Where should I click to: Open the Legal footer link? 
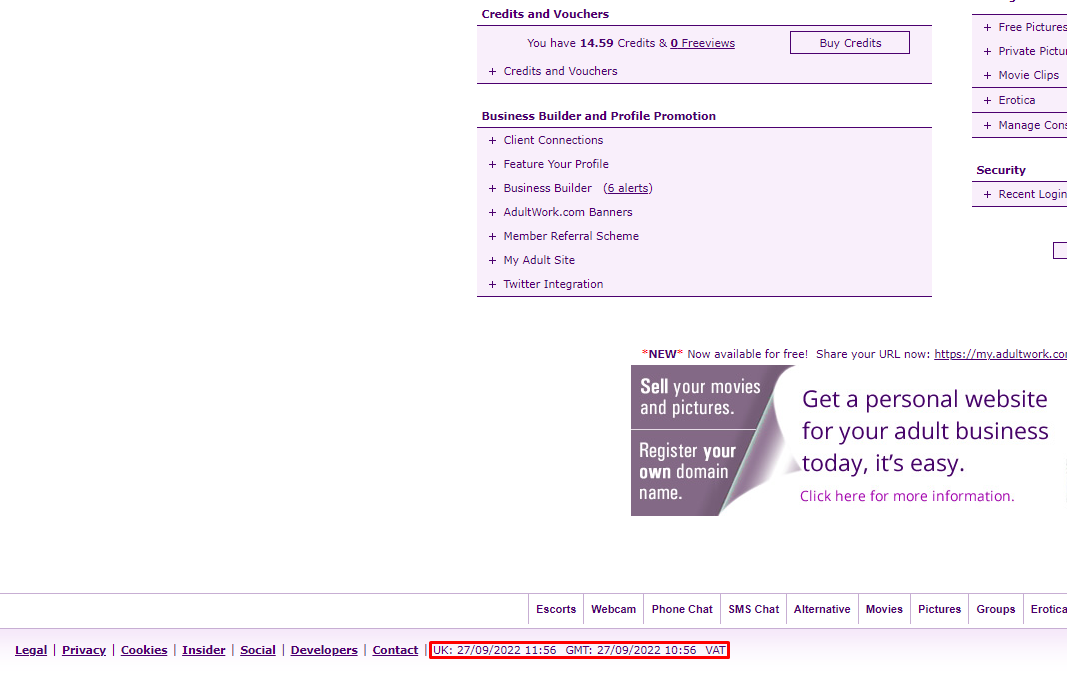(31, 650)
